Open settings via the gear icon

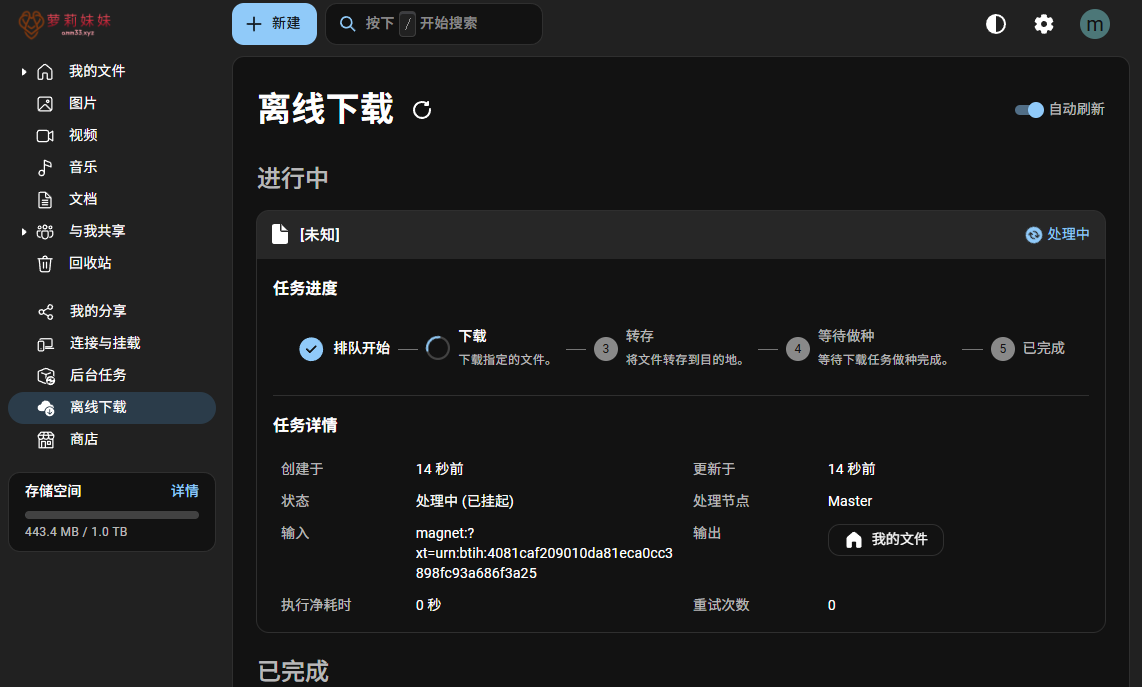[x=1044, y=24]
